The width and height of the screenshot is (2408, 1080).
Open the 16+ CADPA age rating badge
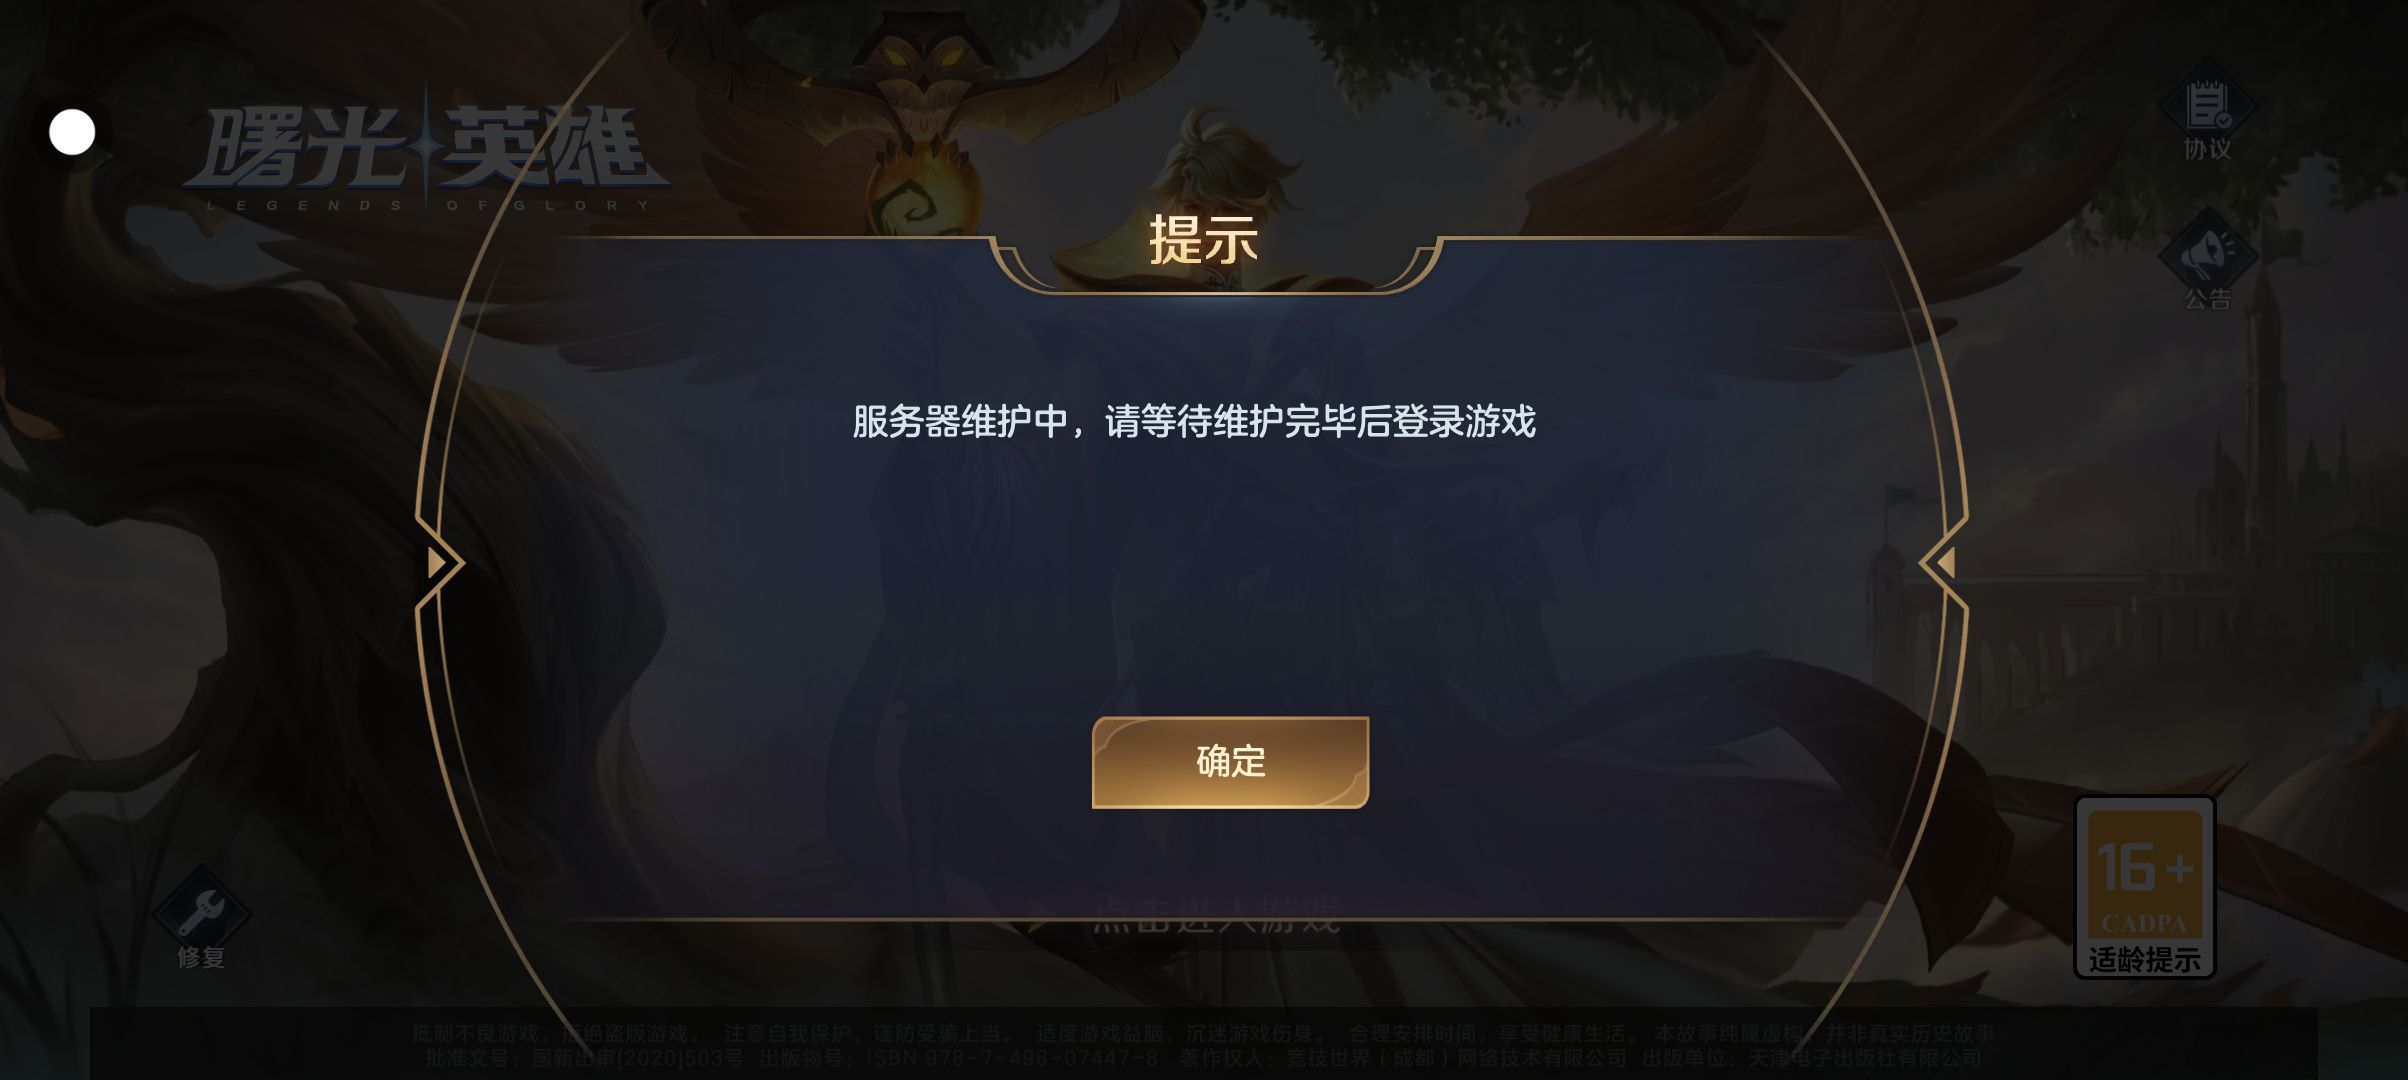[2145, 886]
